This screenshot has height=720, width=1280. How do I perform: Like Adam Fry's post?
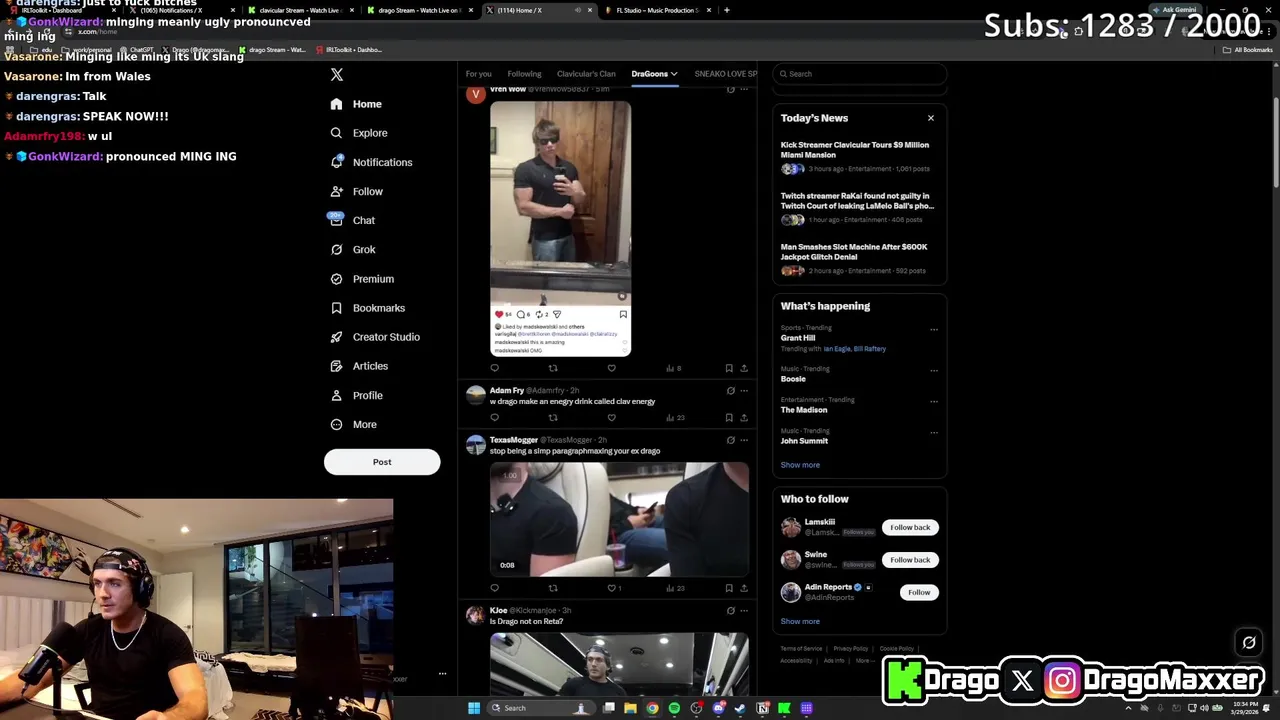[612, 418]
